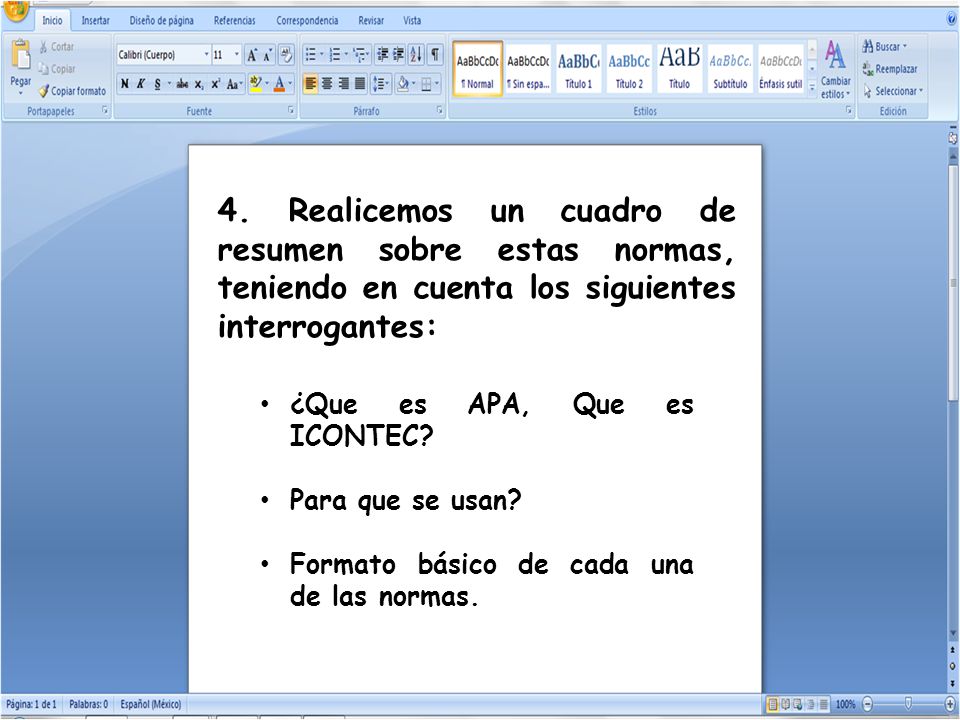The height and width of the screenshot is (720, 960).
Task: Toggle bold with the N button
Action: pos(125,84)
